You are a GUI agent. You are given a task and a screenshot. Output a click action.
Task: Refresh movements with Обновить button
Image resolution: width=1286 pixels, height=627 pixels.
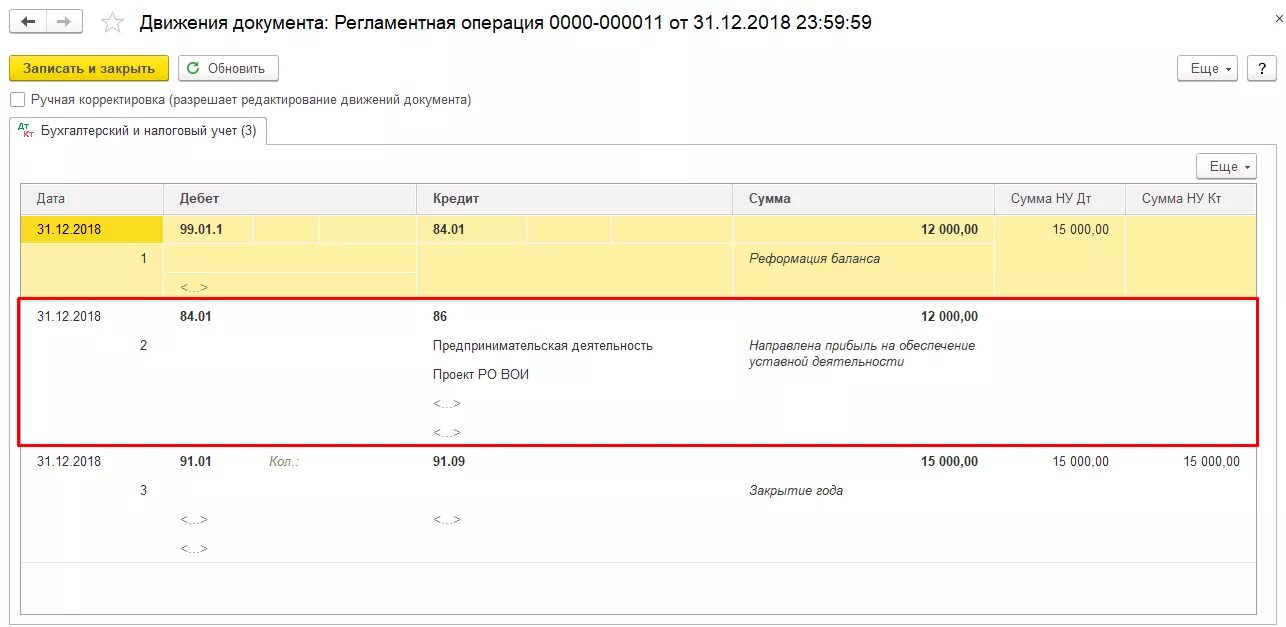(228, 68)
